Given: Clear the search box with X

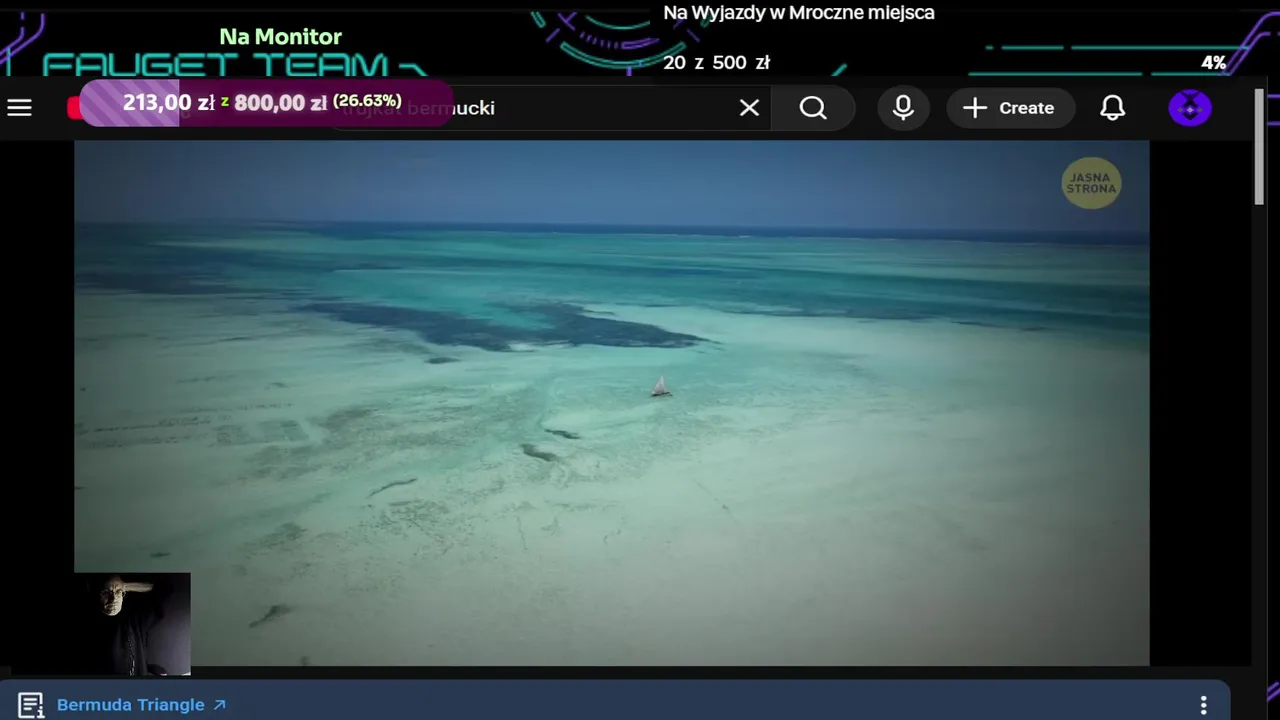Looking at the screenshot, I should click(749, 108).
